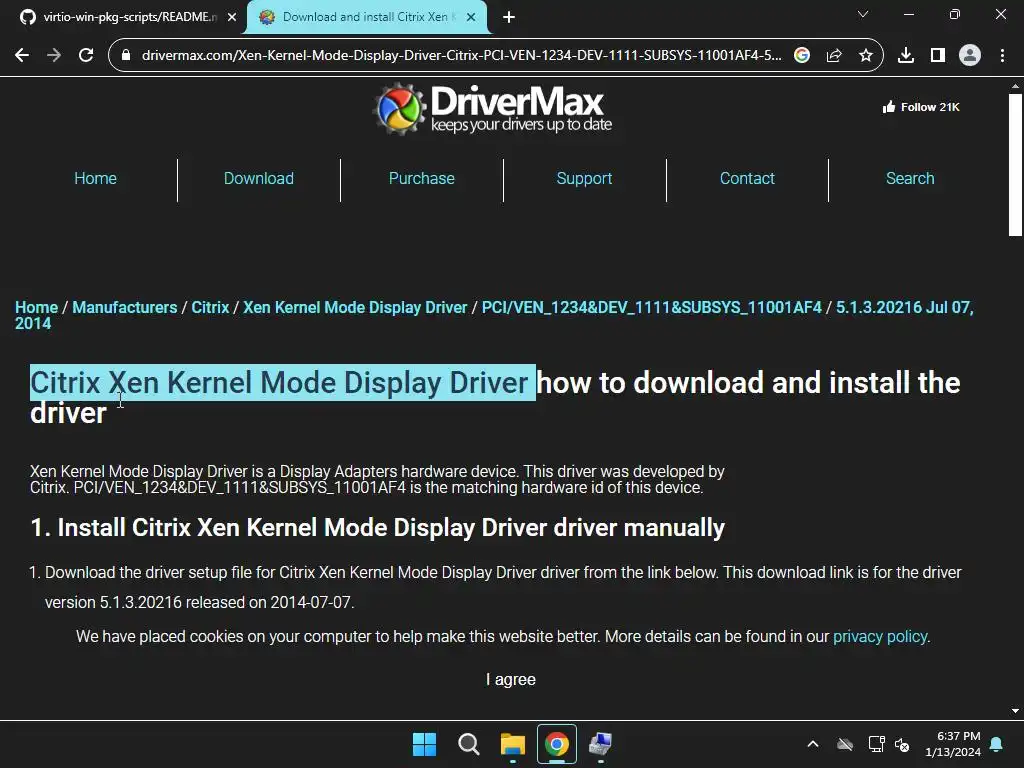Screen dimensions: 1024x768
Task: Open File Explorer from taskbar
Action: pyautogui.click(x=513, y=744)
